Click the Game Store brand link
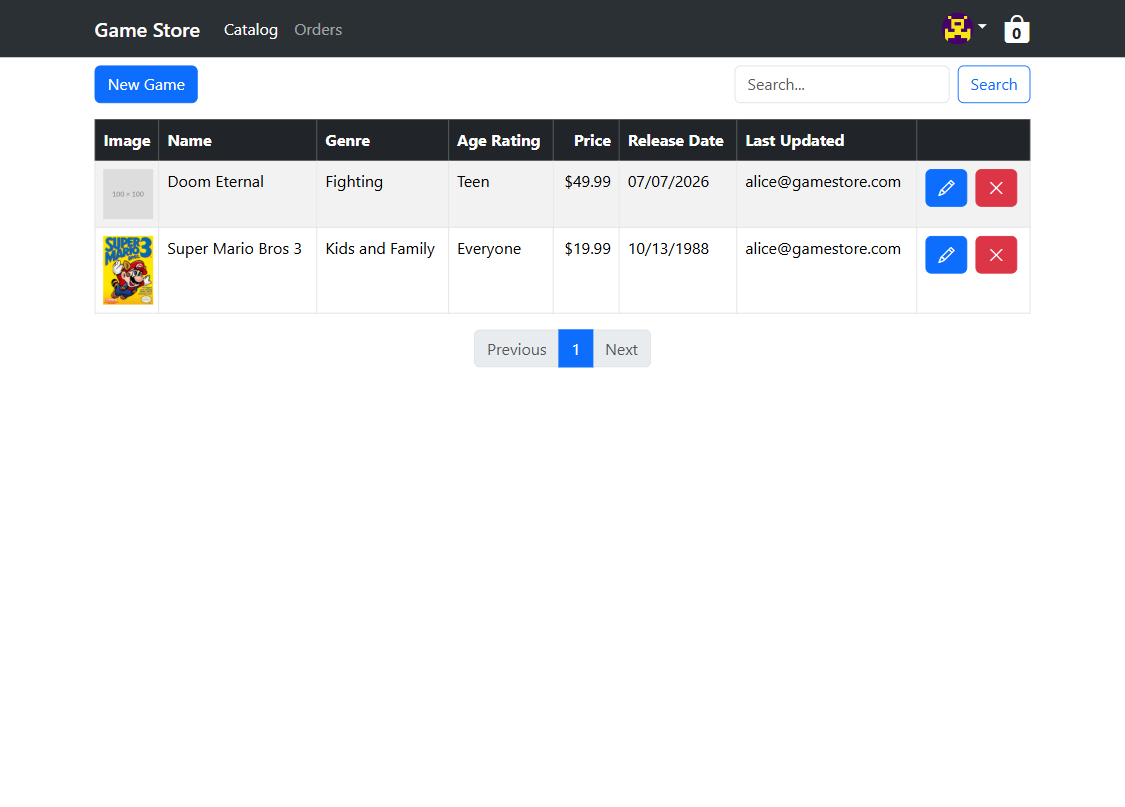 tap(147, 30)
